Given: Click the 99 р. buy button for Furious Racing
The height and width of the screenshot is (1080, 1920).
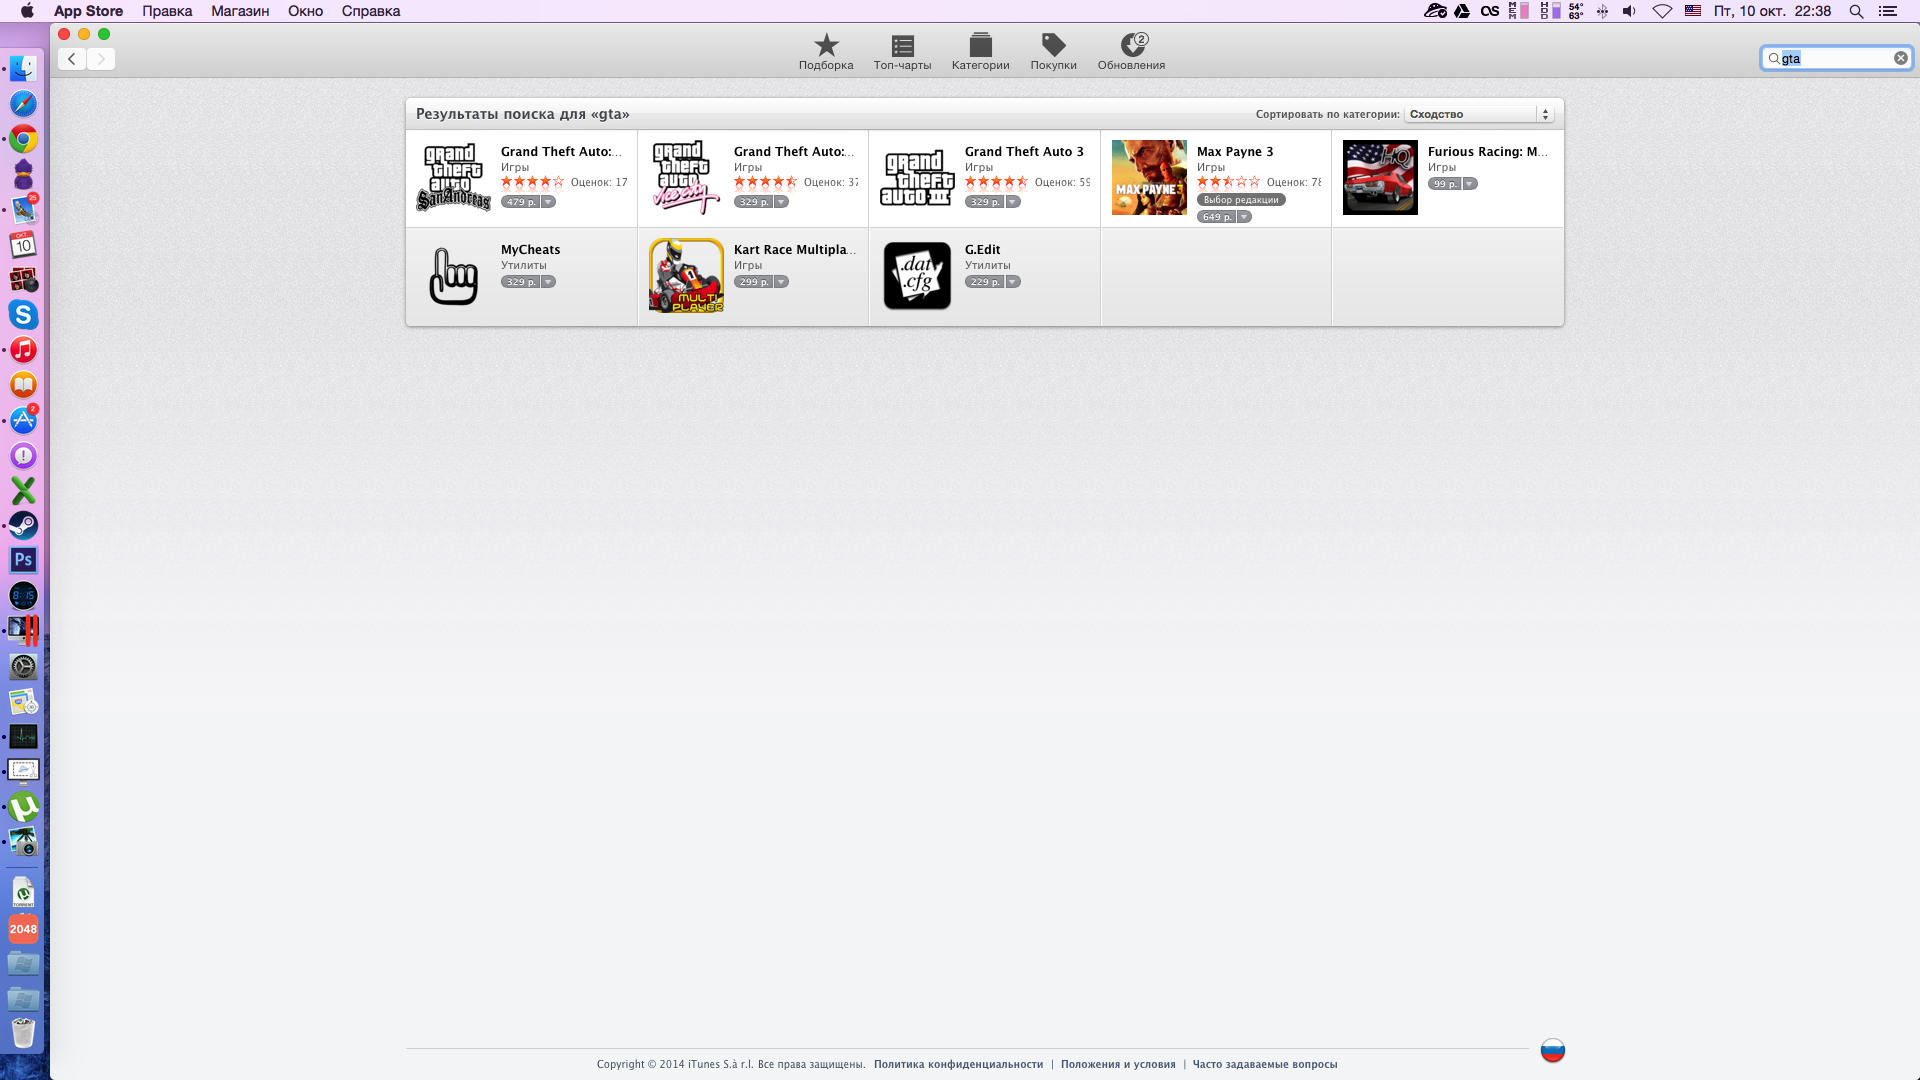Looking at the screenshot, I should 1444,184.
